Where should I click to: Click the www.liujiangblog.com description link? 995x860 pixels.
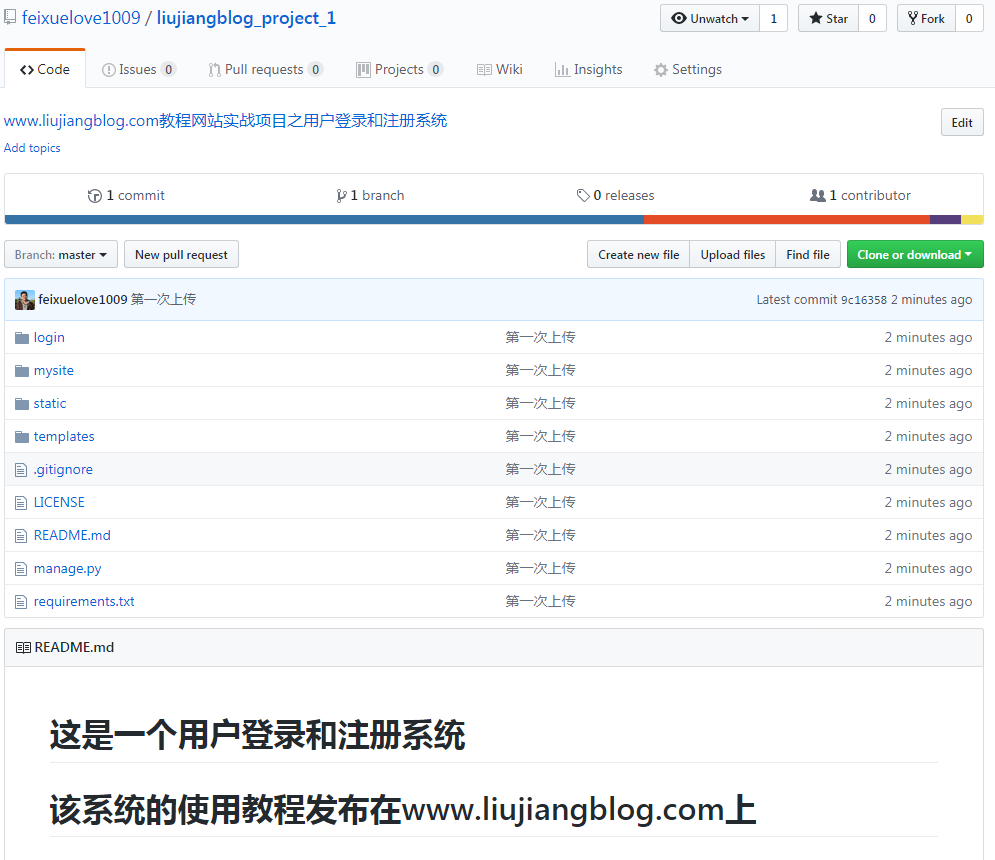[225, 121]
